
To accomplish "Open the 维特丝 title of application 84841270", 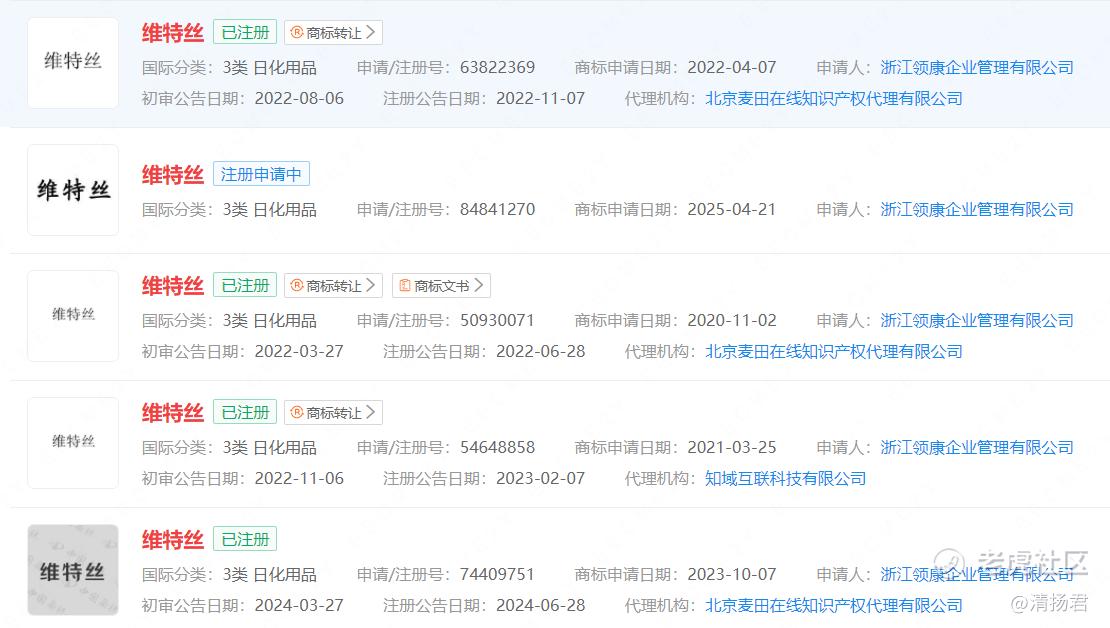I will point(173,175).
